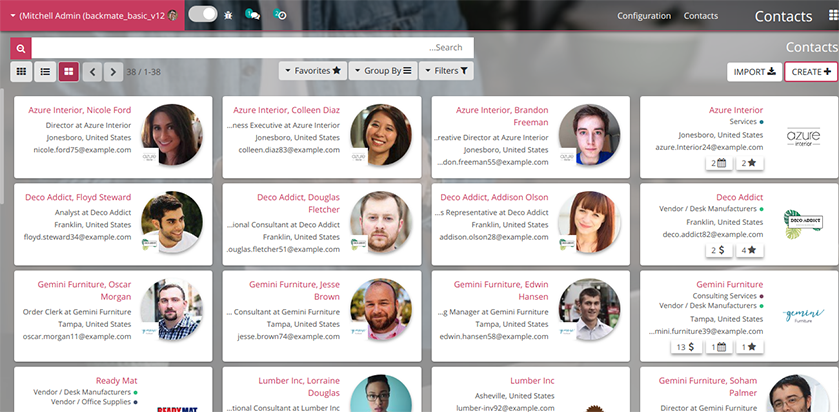Click Colleen Diaz's profile photo
Image resolution: width=839 pixels, height=412 pixels.
(x=381, y=134)
